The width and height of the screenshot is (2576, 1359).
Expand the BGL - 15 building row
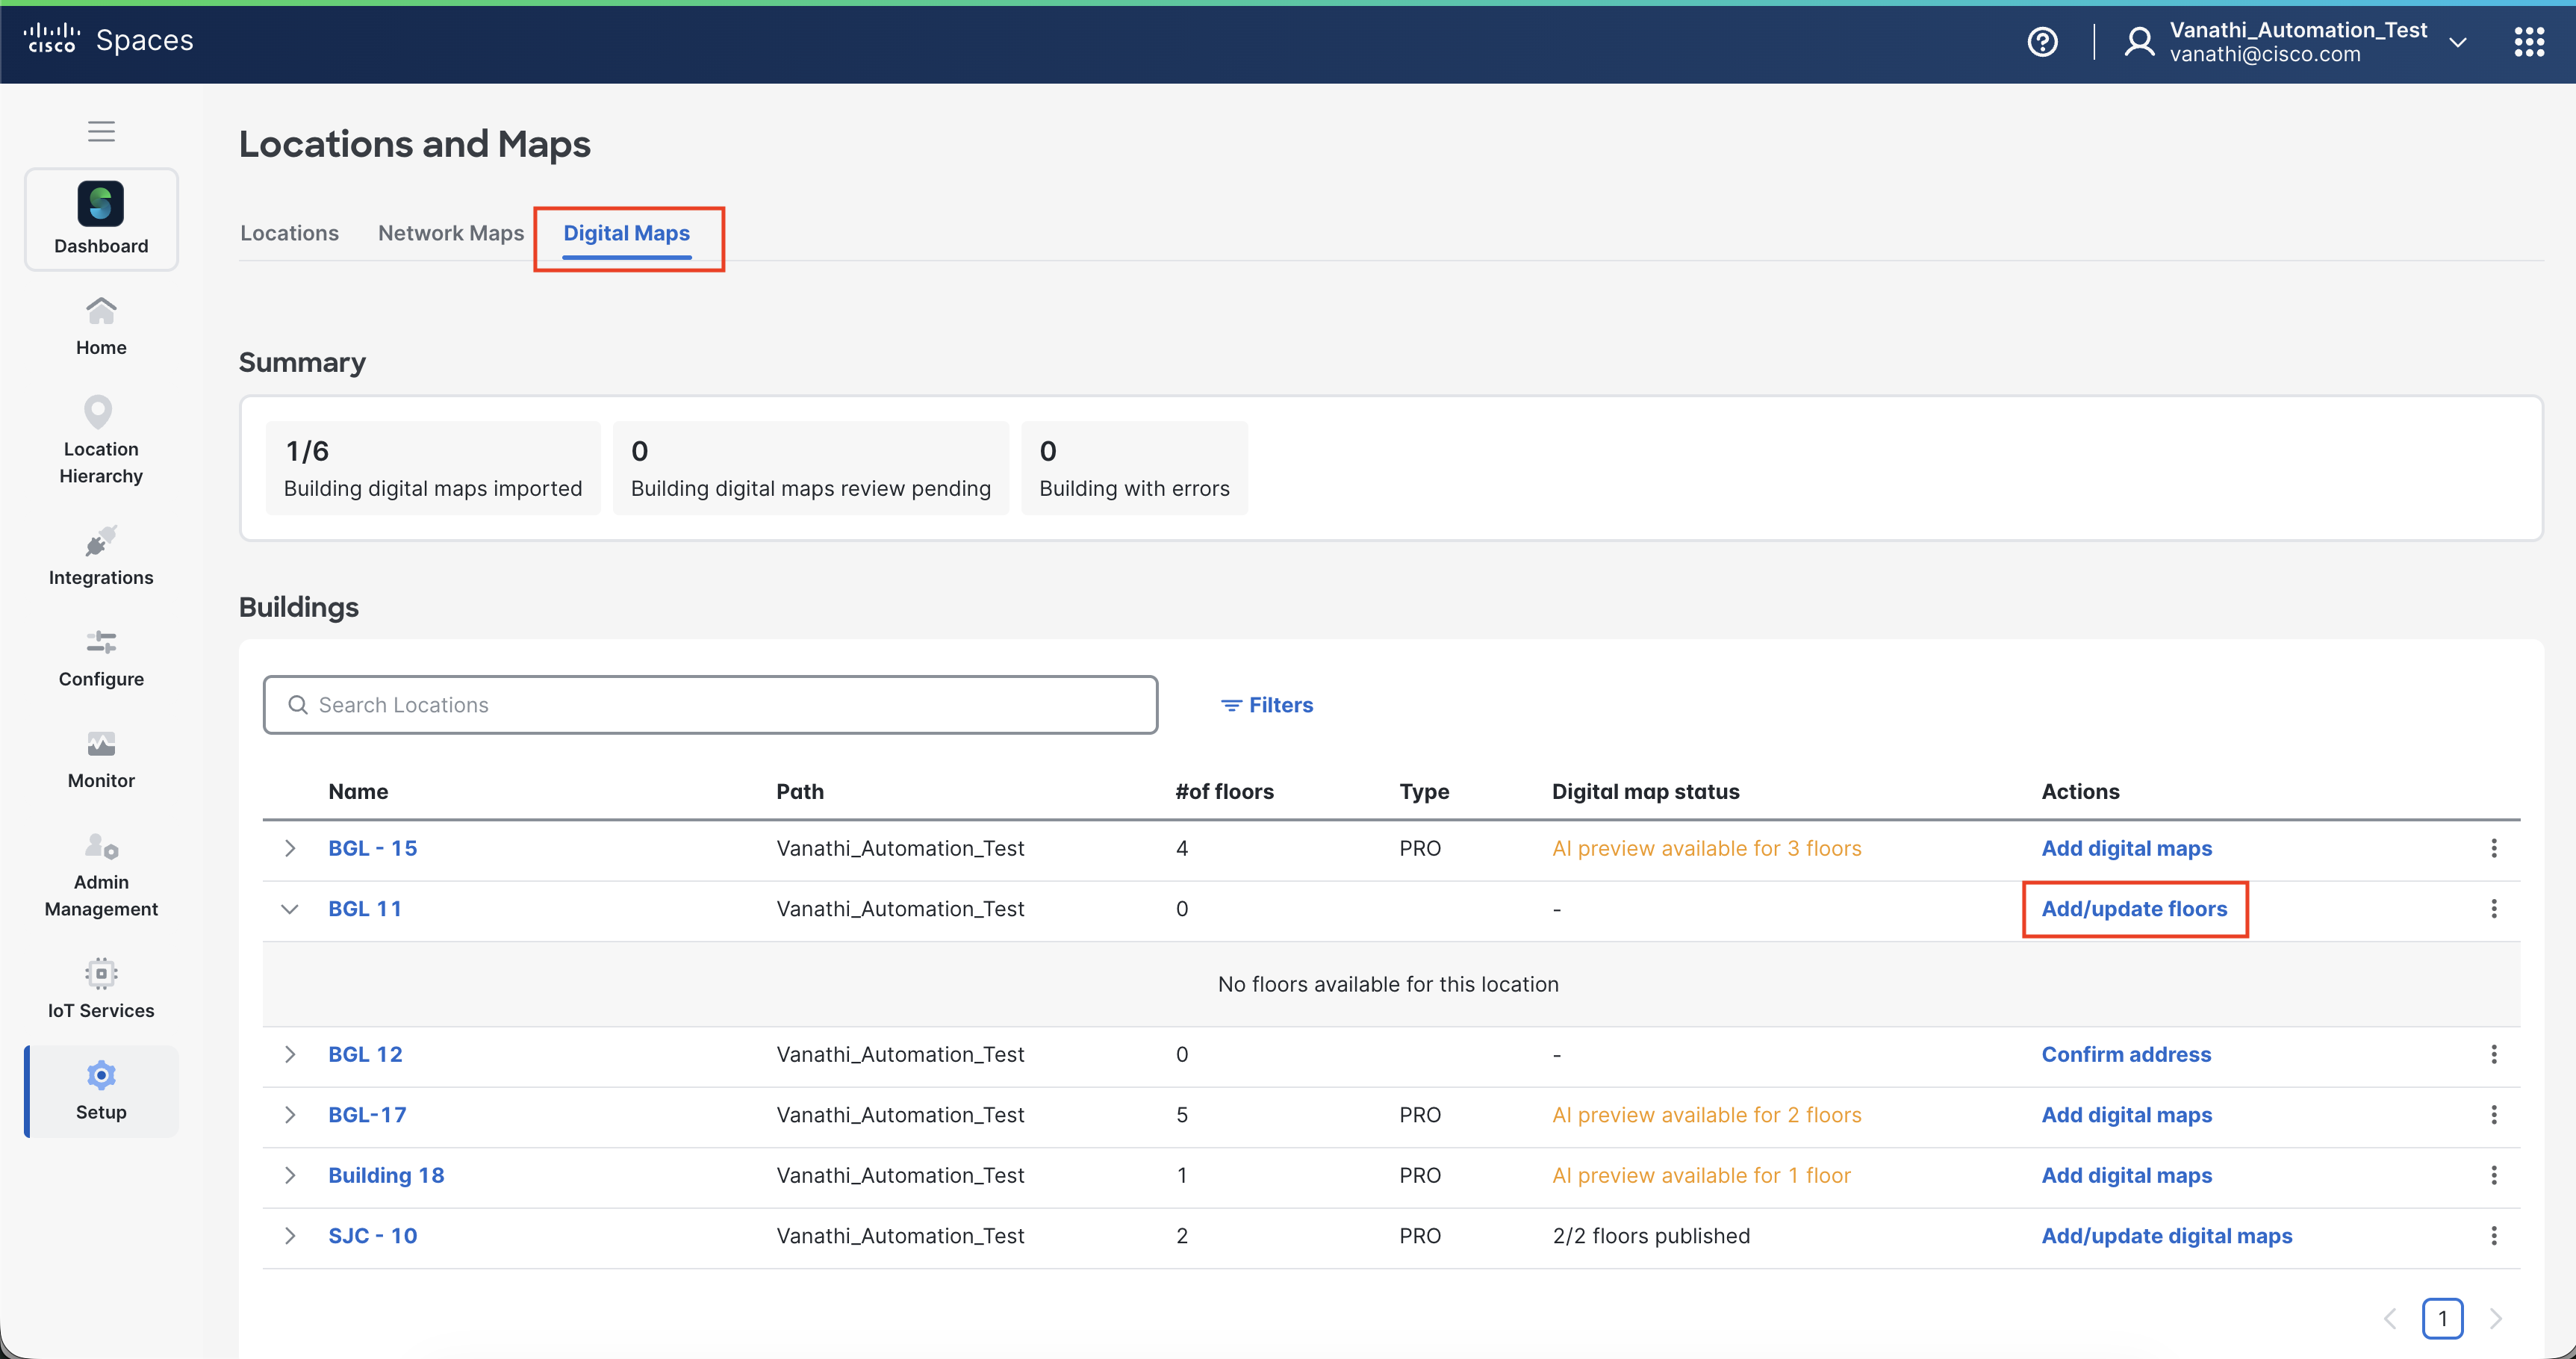pos(290,848)
